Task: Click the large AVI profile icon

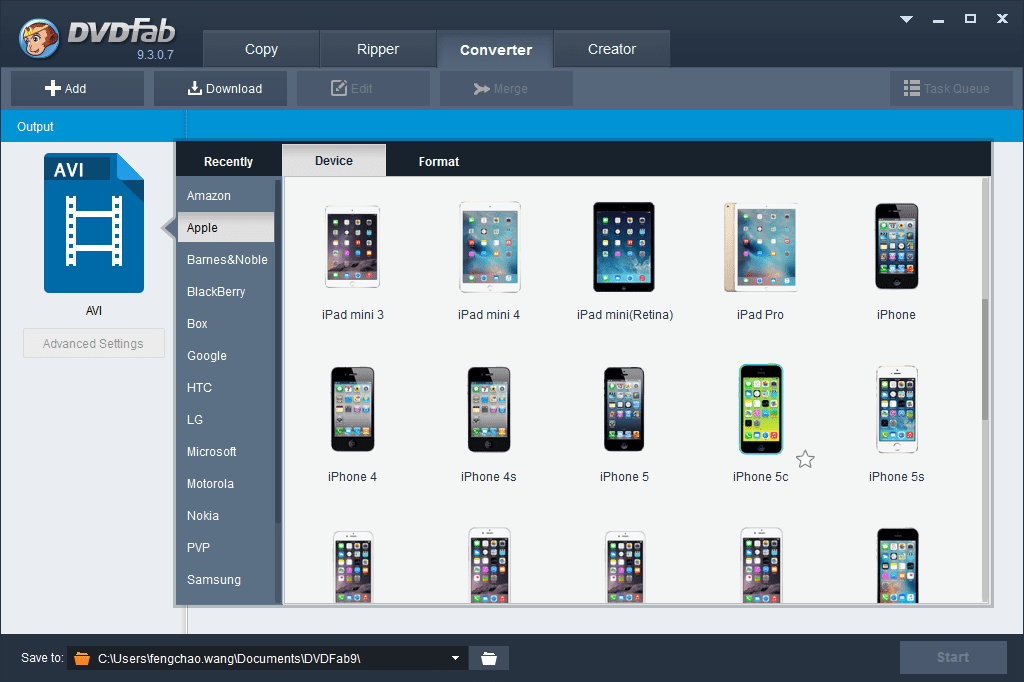Action: 94,223
